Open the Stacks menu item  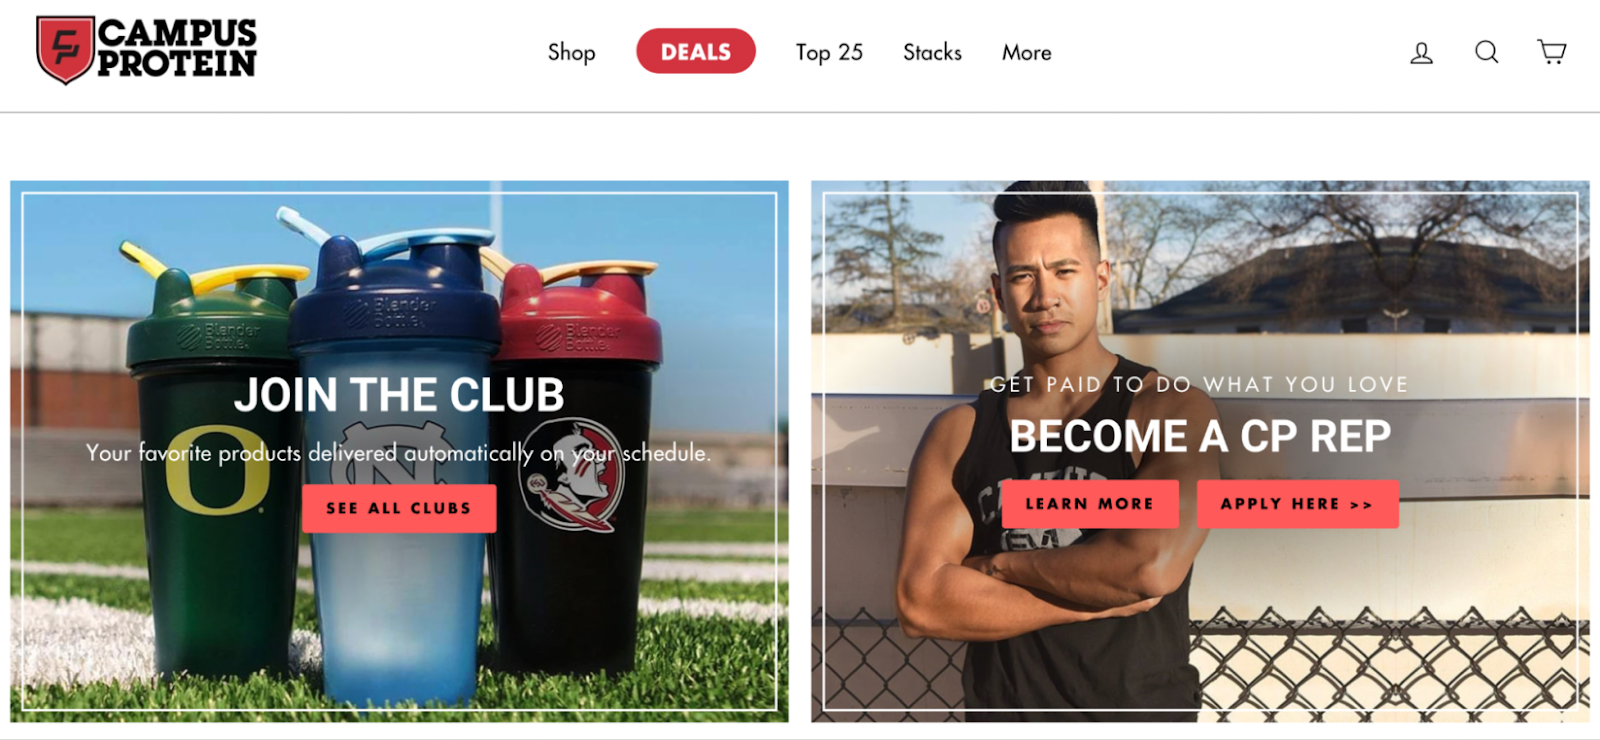tap(932, 52)
